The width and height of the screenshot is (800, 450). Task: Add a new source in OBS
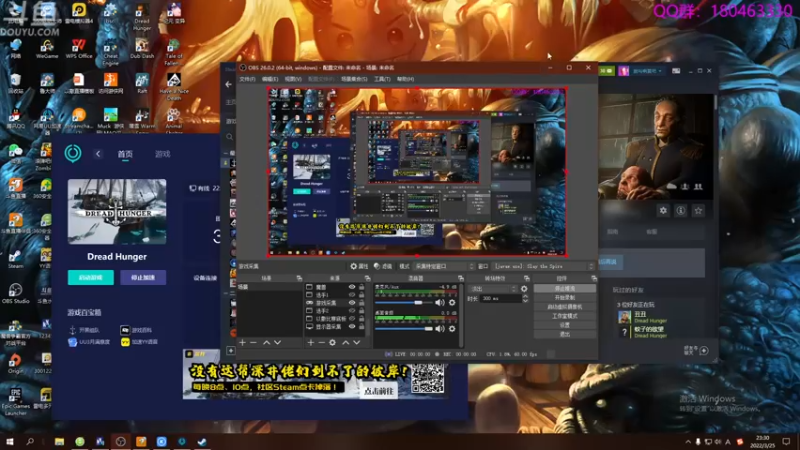(311, 342)
